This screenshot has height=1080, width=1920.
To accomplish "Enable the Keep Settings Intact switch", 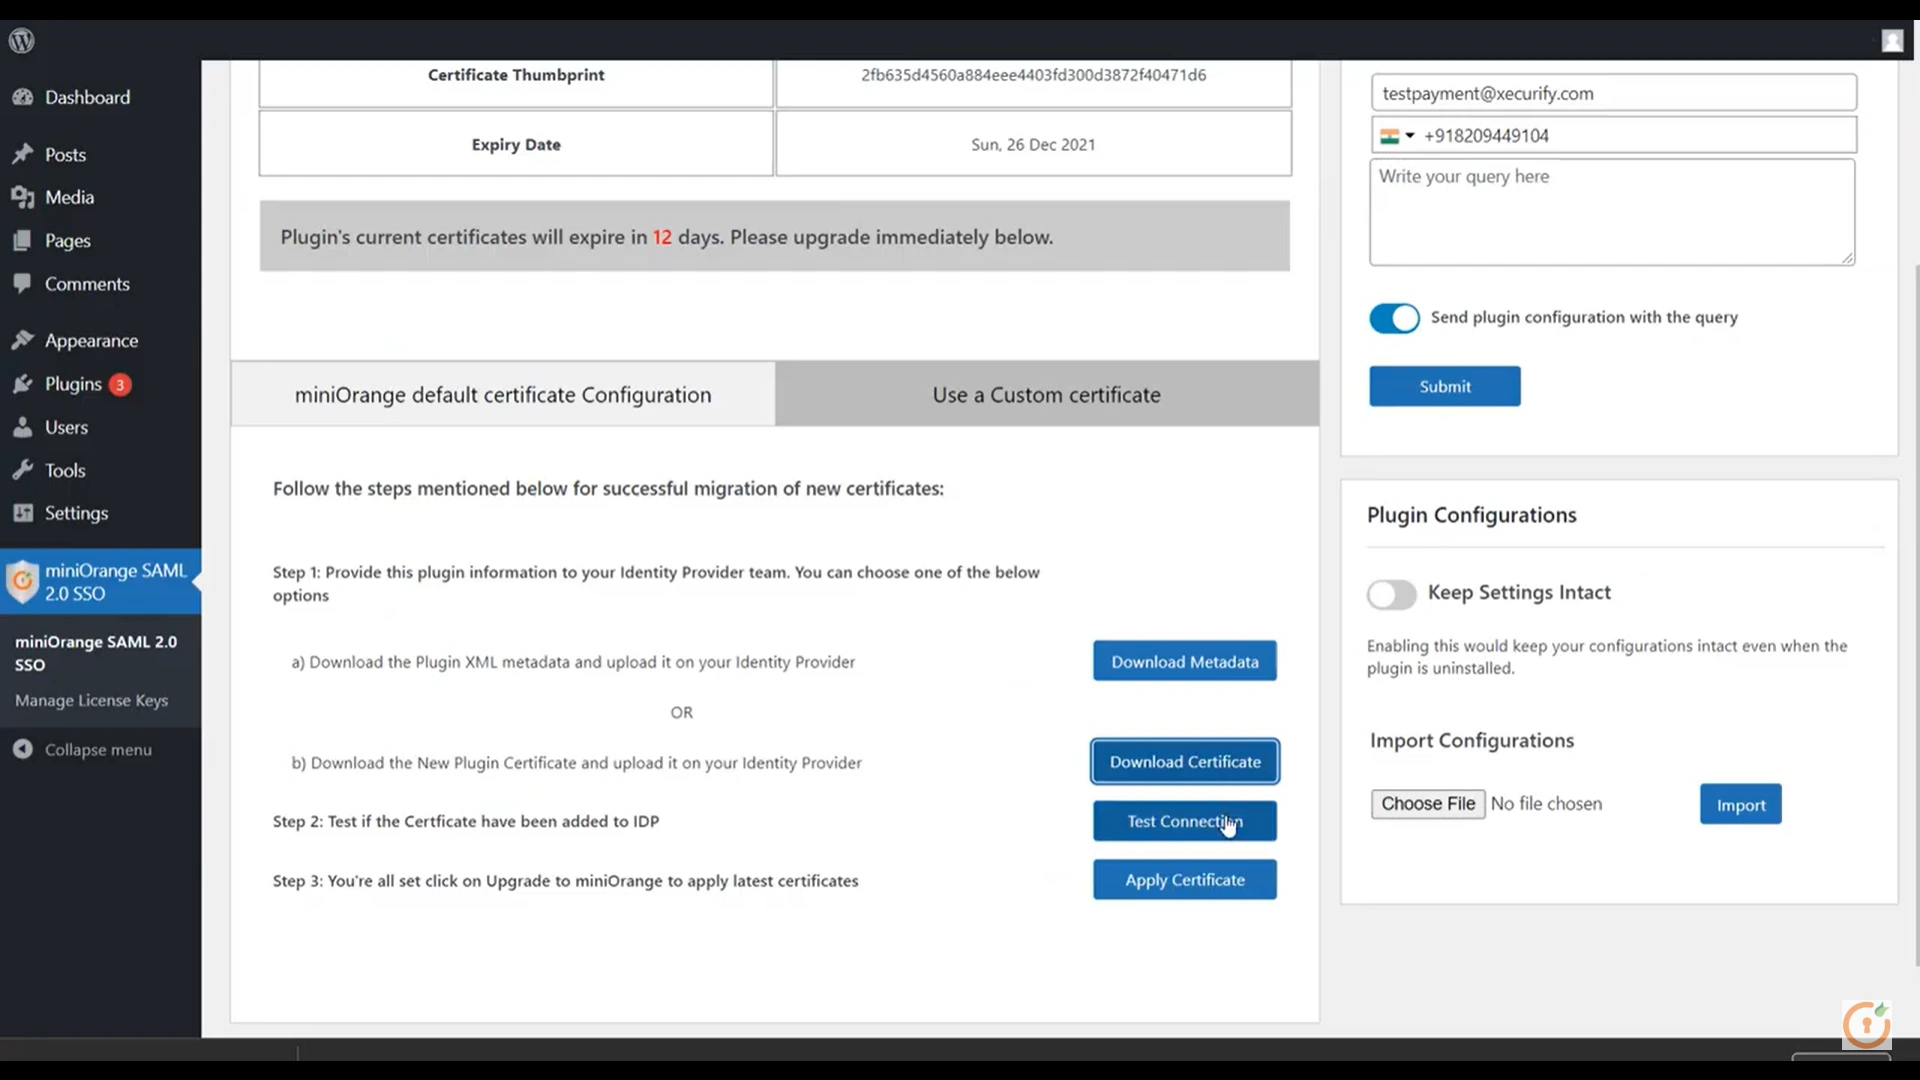I will (x=1392, y=594).
